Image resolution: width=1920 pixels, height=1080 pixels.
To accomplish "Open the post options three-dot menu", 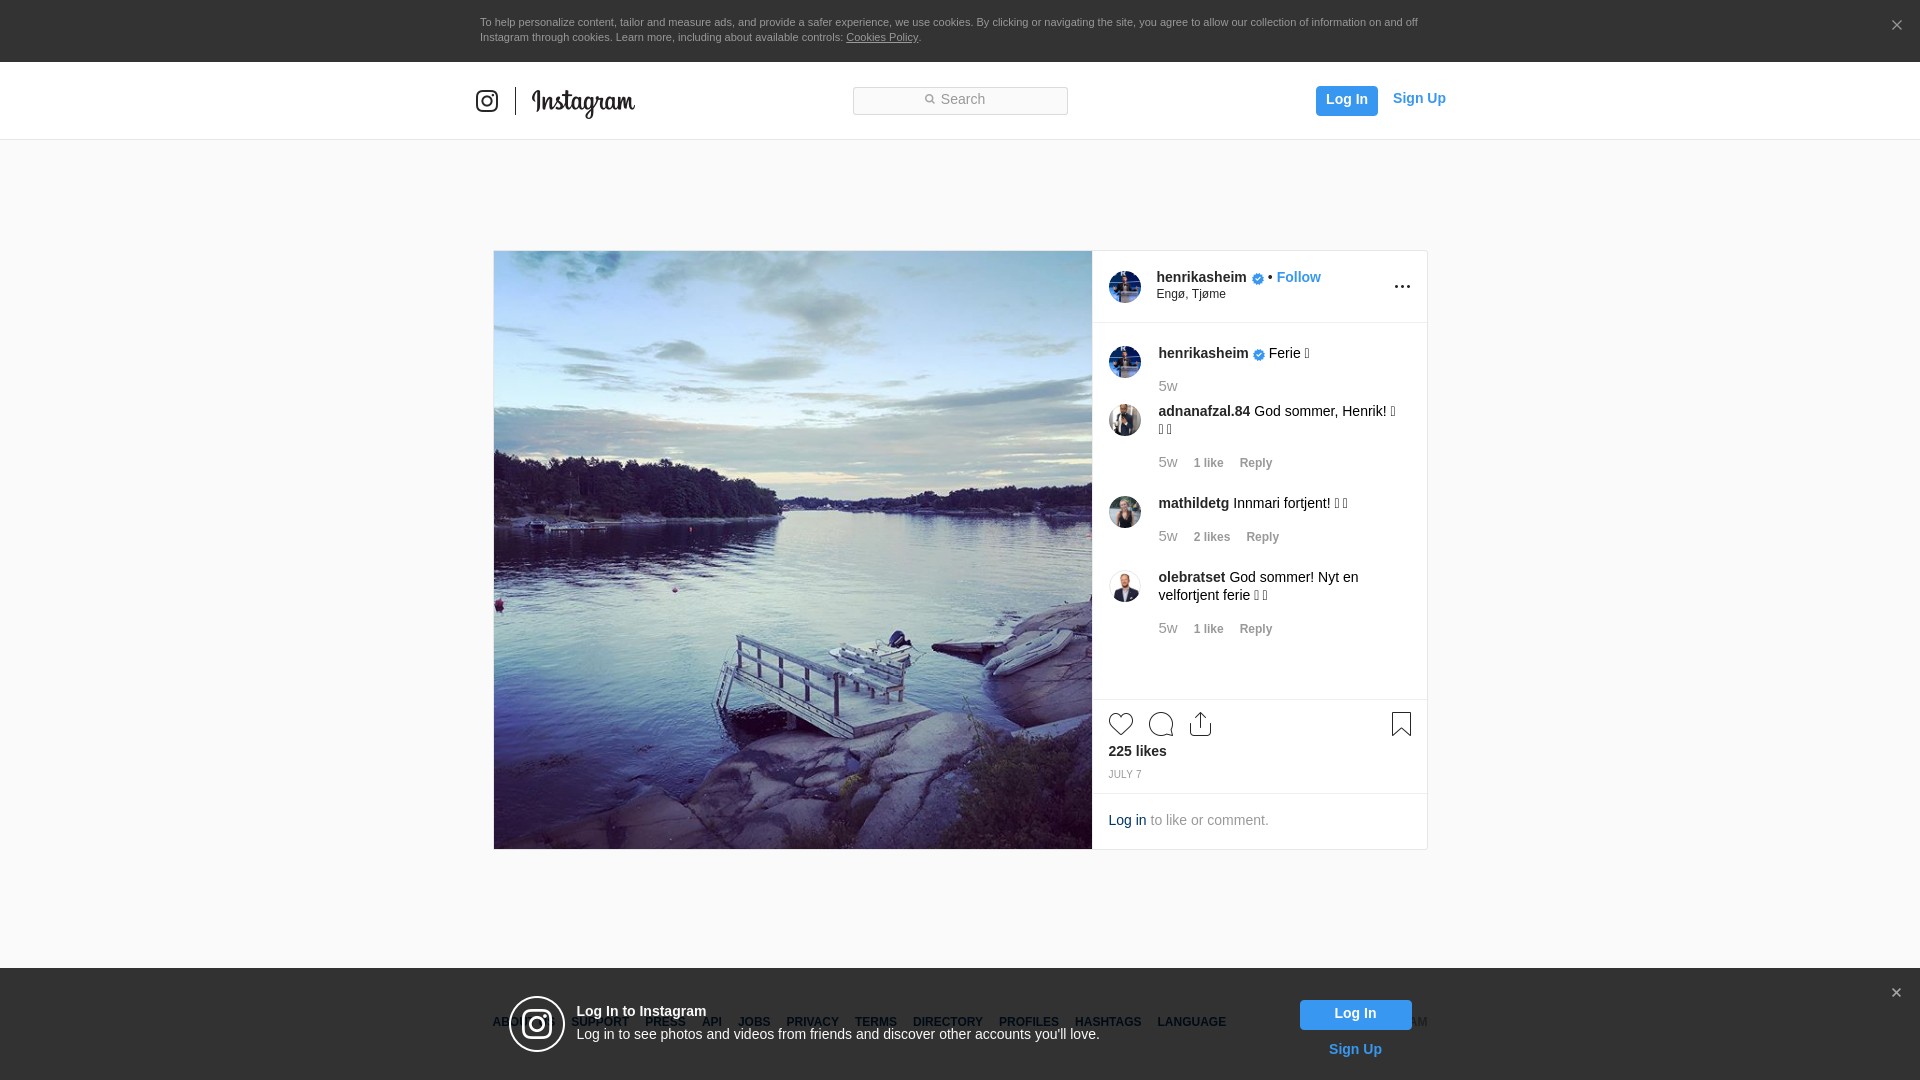I will [x=1402, y=287].
